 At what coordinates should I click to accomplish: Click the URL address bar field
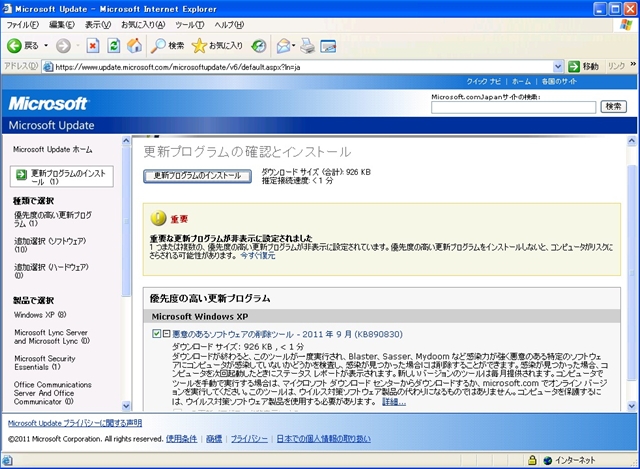coord(303,67)
